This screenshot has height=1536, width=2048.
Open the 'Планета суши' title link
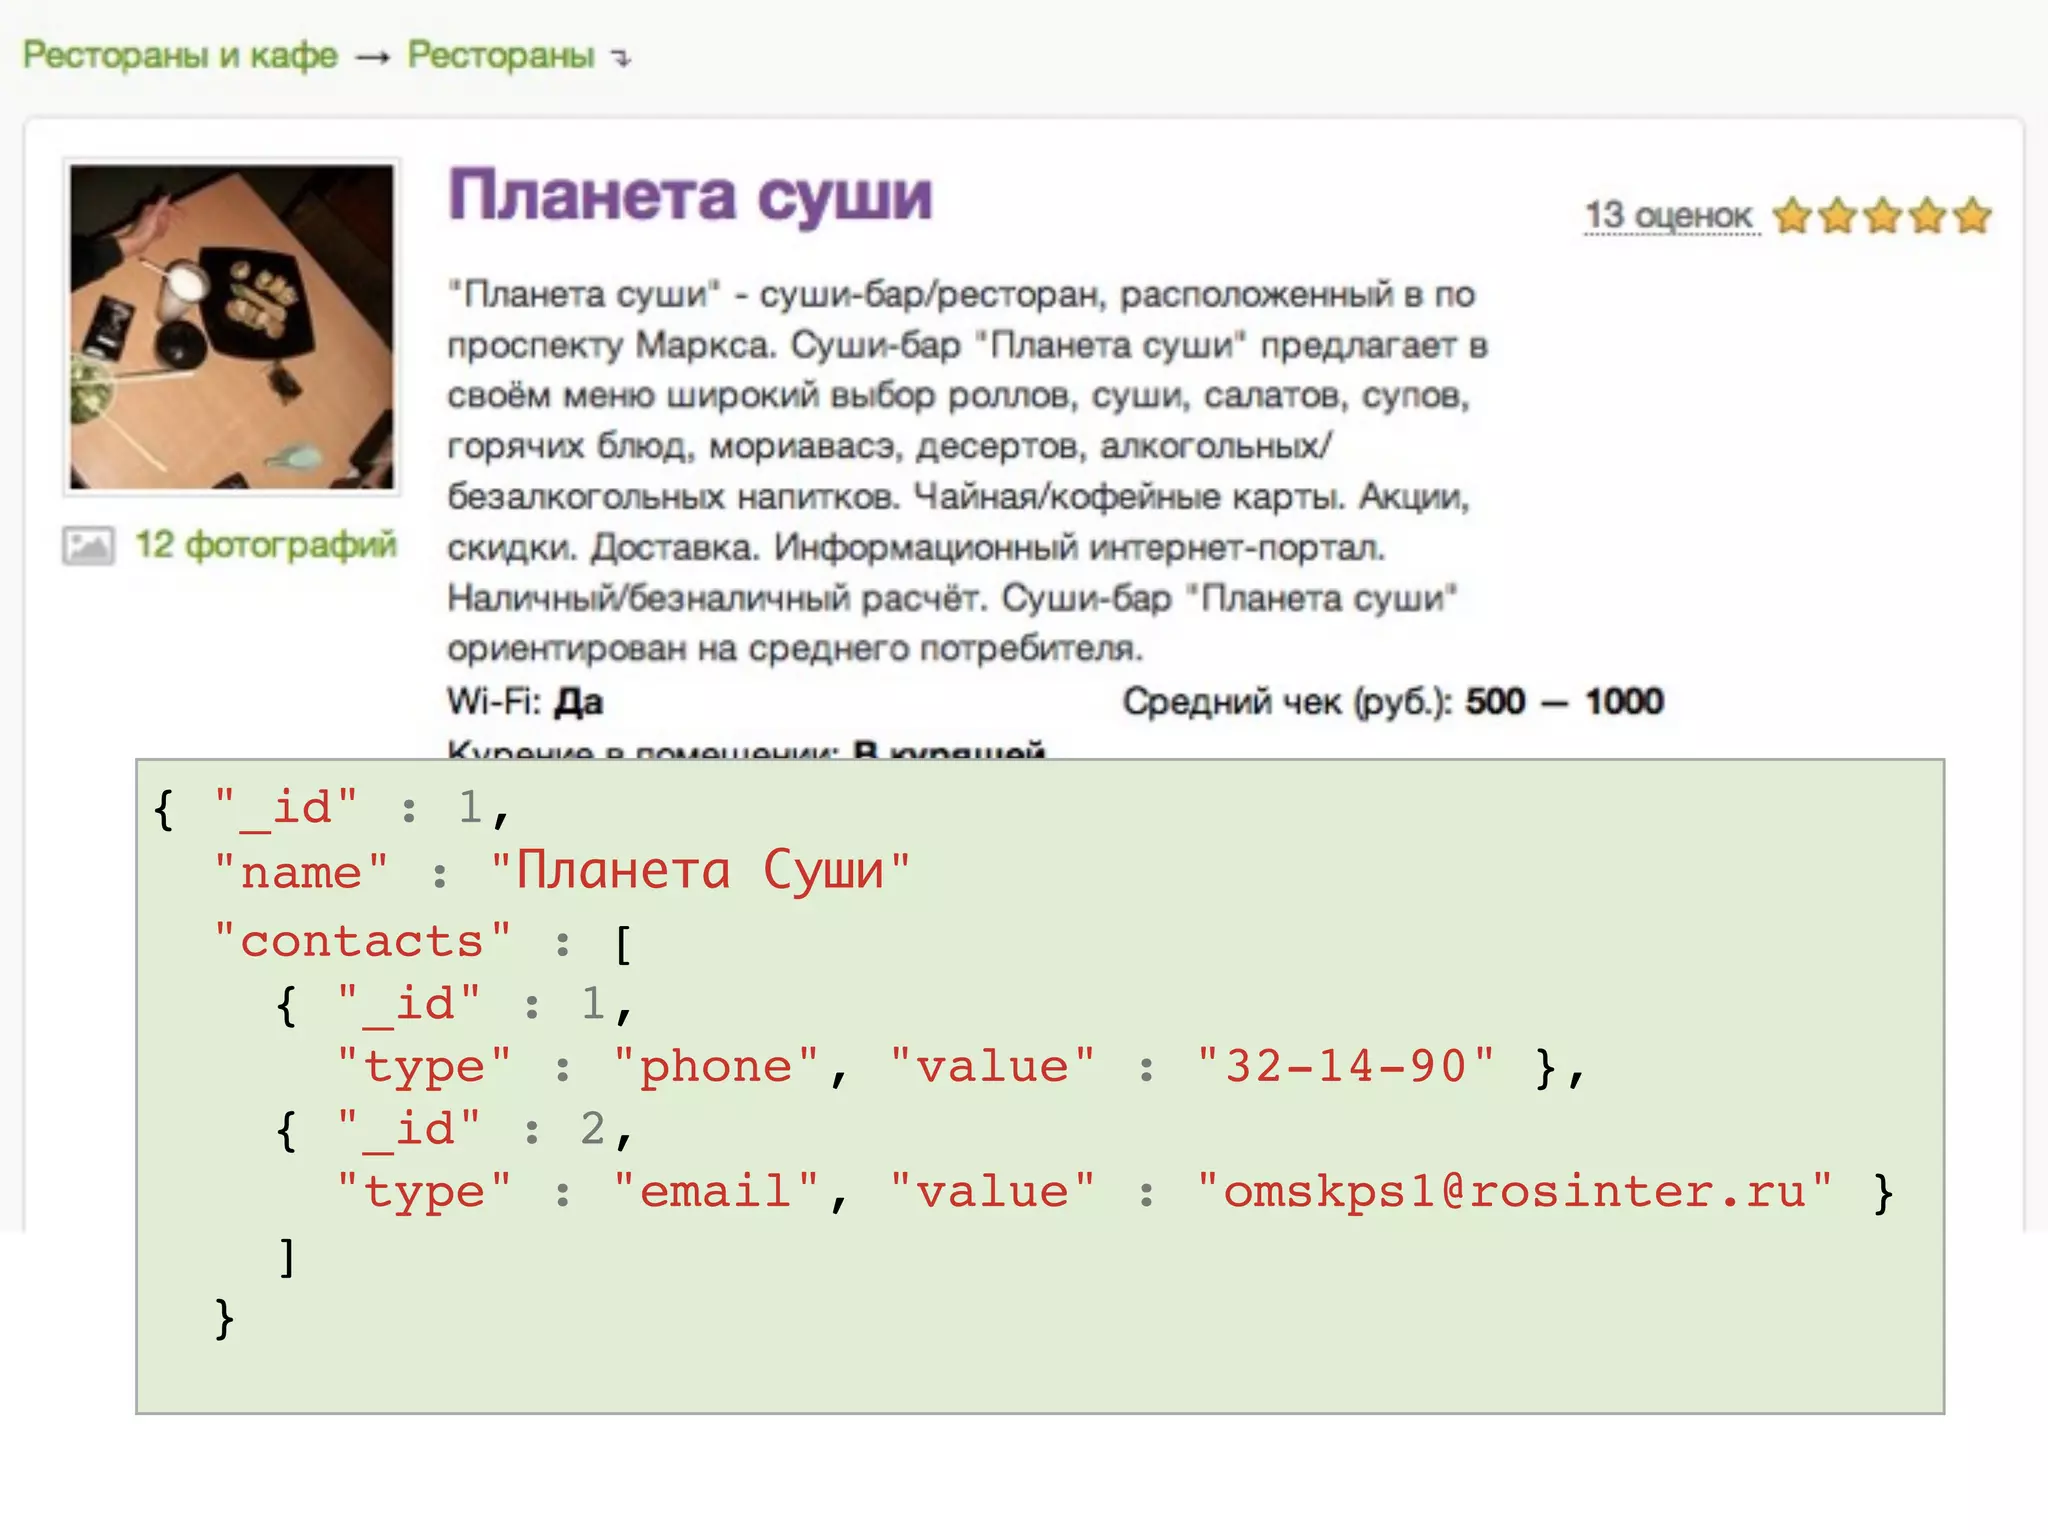coord(690,195)
